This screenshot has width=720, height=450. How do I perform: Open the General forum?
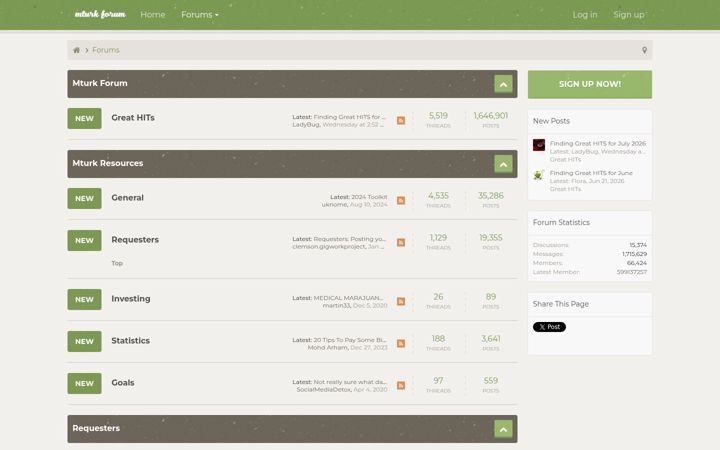point(127,197)
